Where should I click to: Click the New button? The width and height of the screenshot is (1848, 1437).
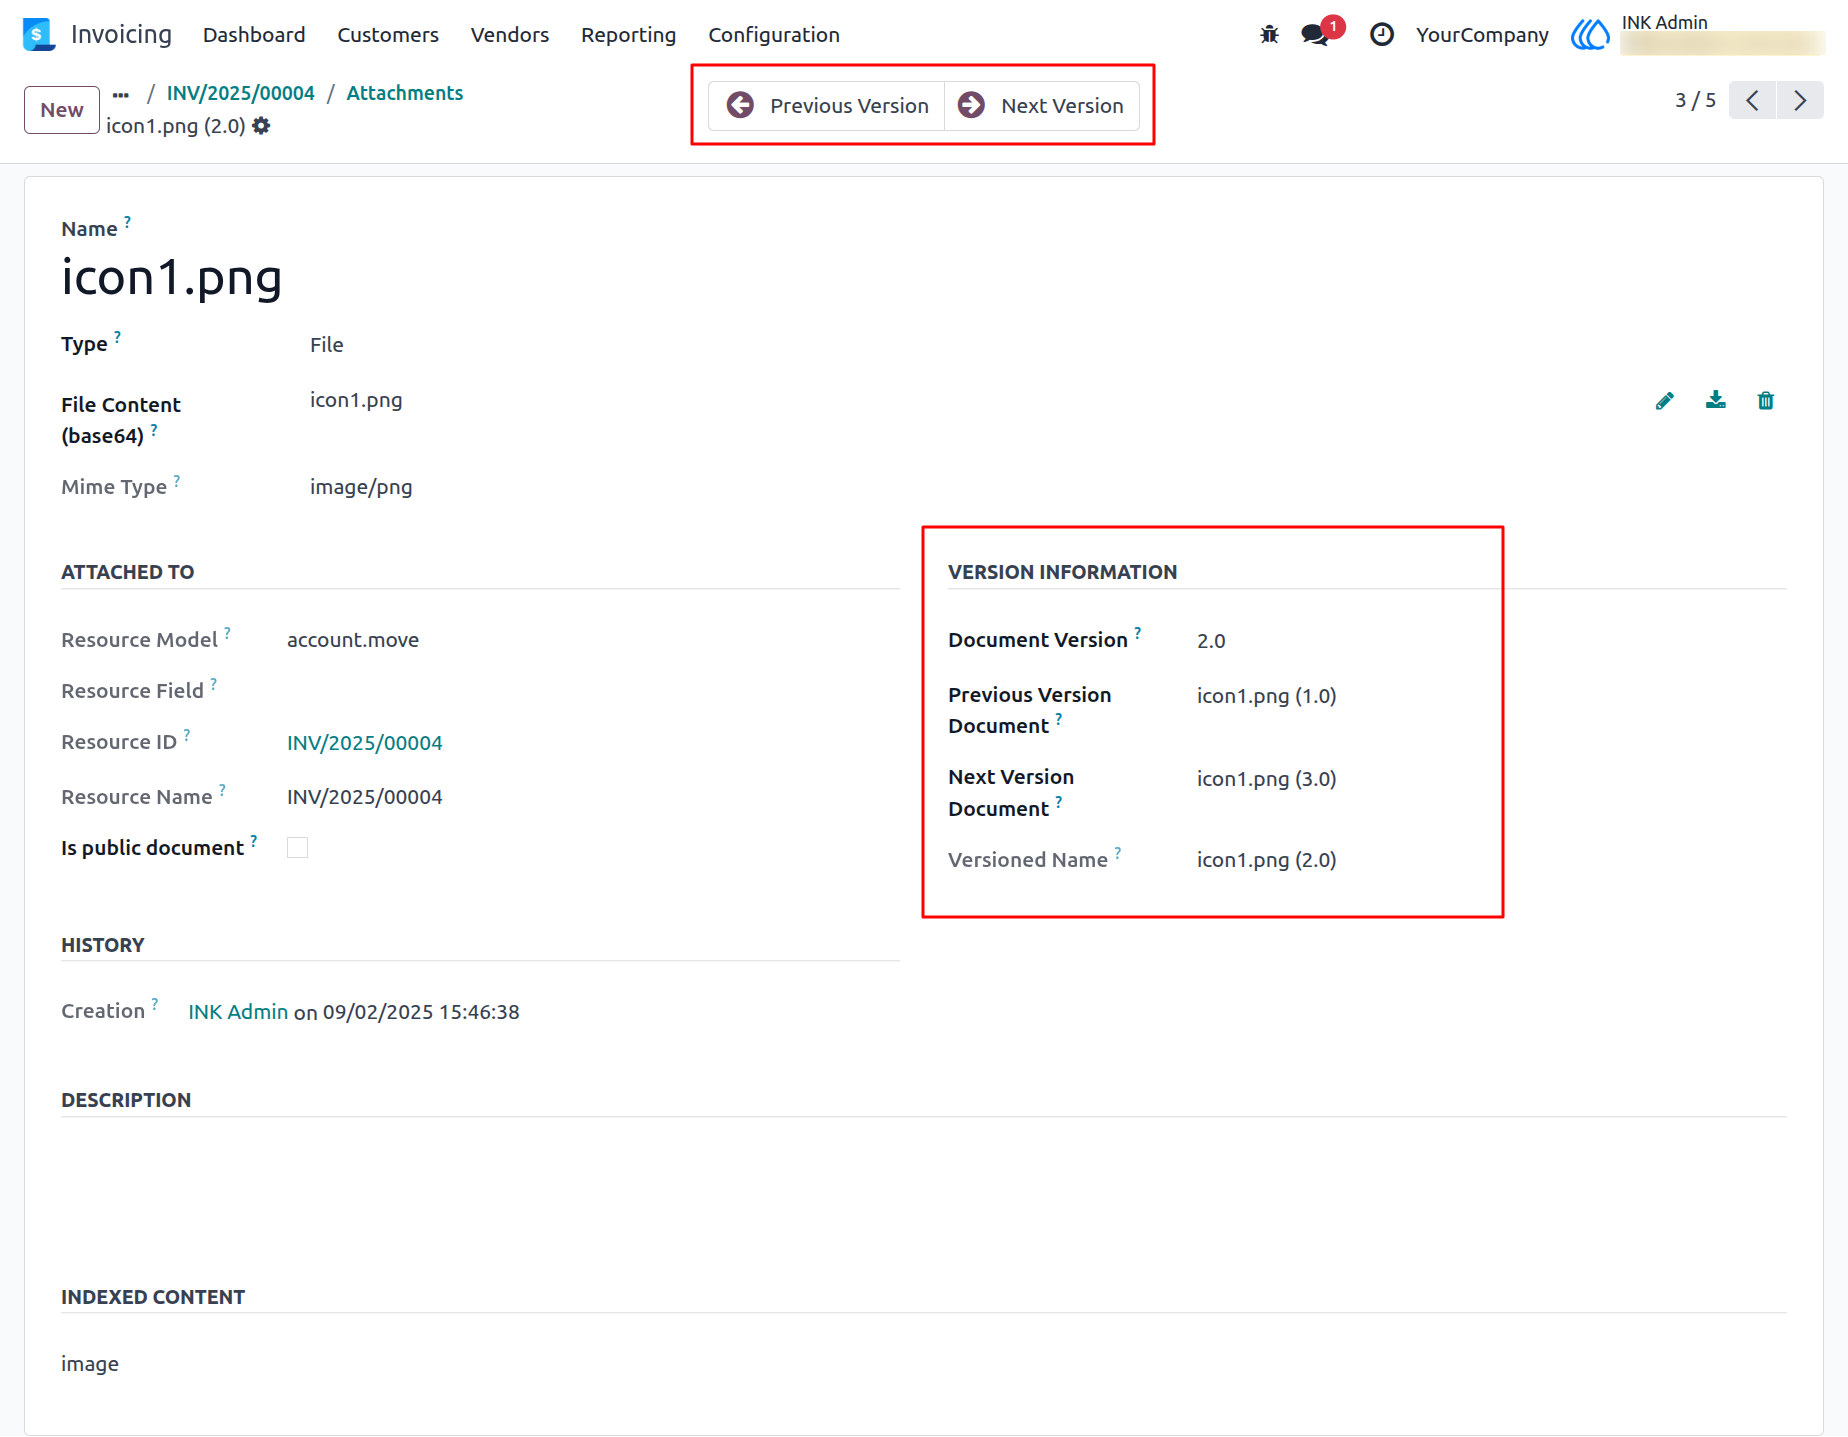click(62, 110)
